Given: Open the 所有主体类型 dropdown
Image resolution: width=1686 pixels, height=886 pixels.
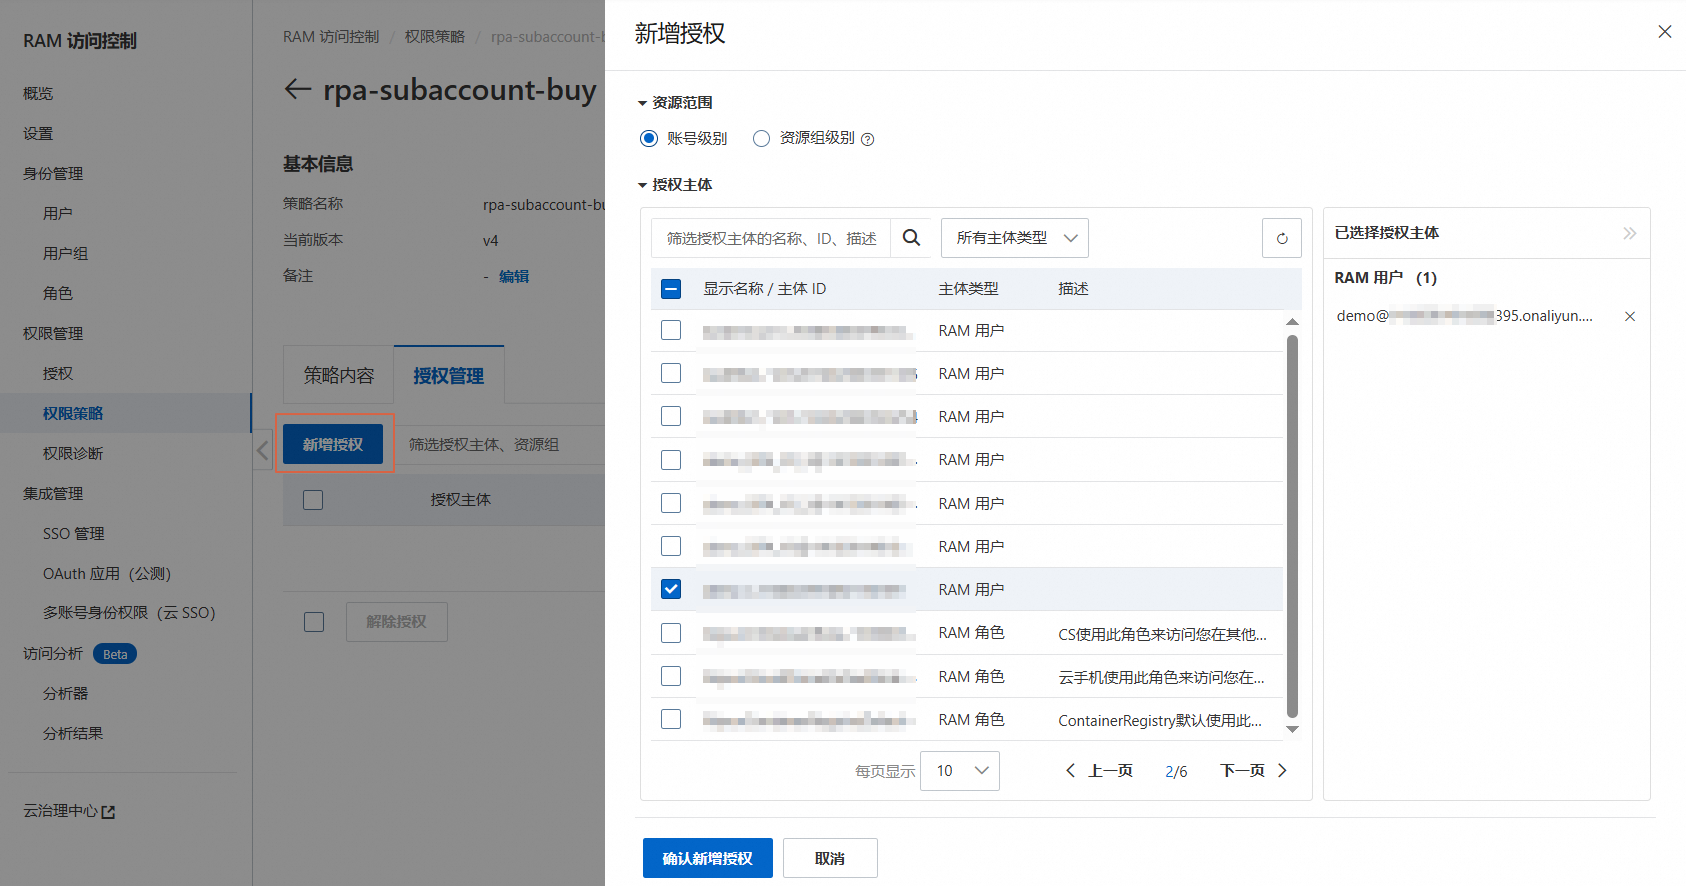Looking at the screenshot, I should click(1014, 238).
